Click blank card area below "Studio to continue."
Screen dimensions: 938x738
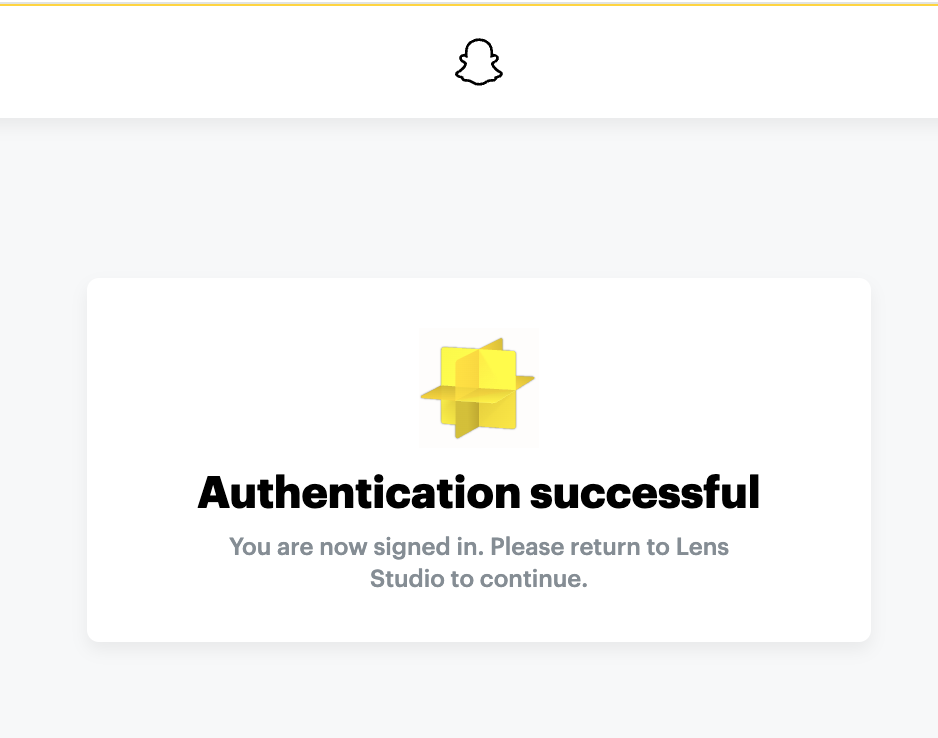(479, 617)
